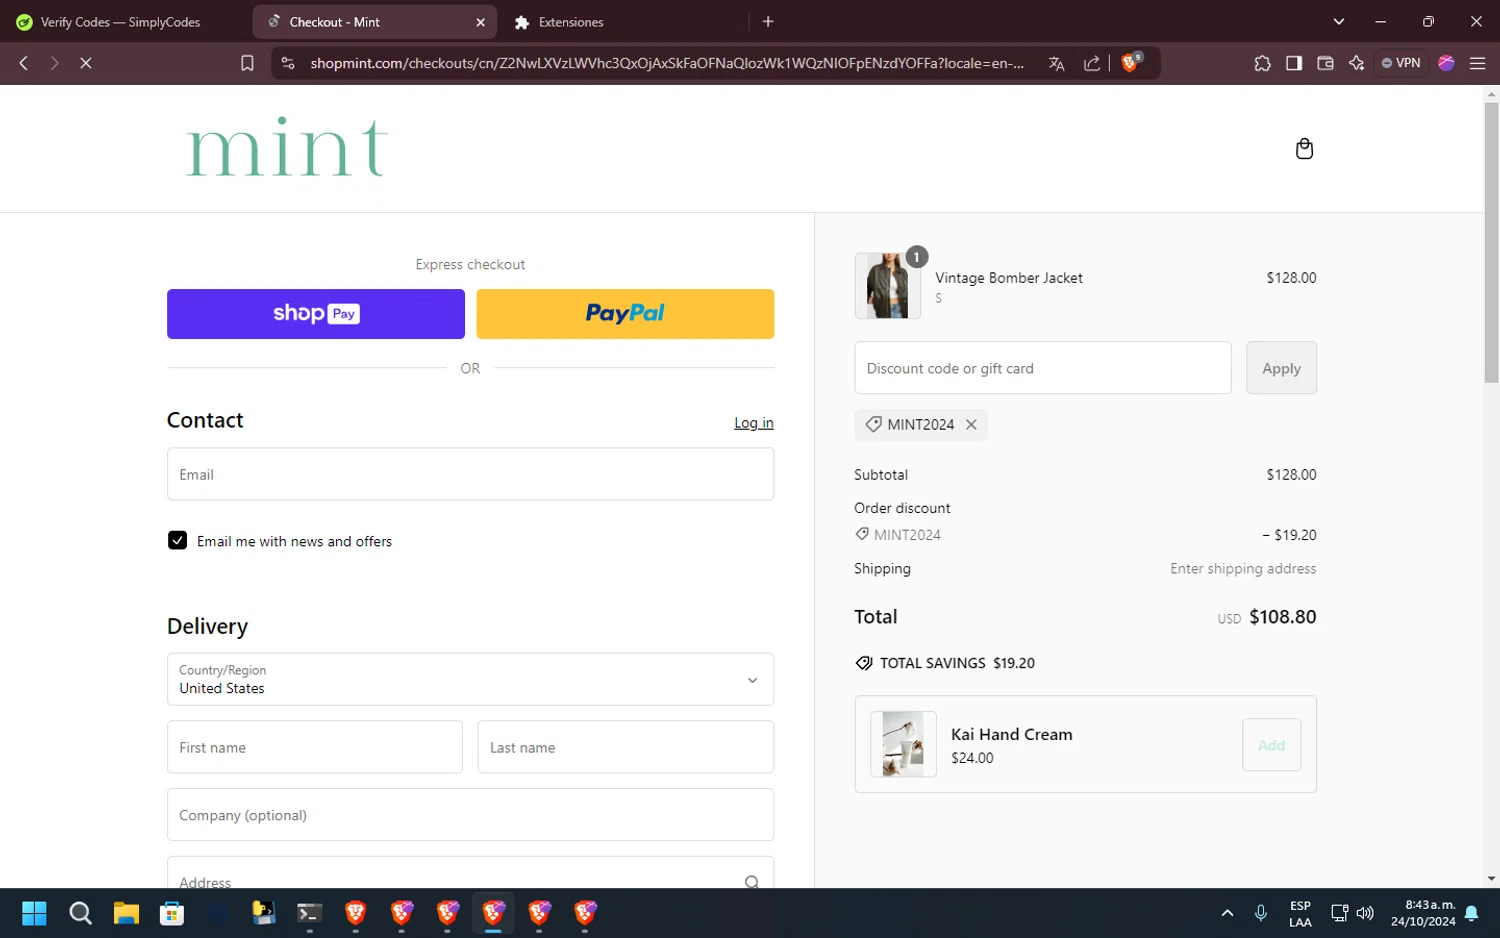Focus the First name field
Screen dimensions: 1500x938
coord(315,747)
